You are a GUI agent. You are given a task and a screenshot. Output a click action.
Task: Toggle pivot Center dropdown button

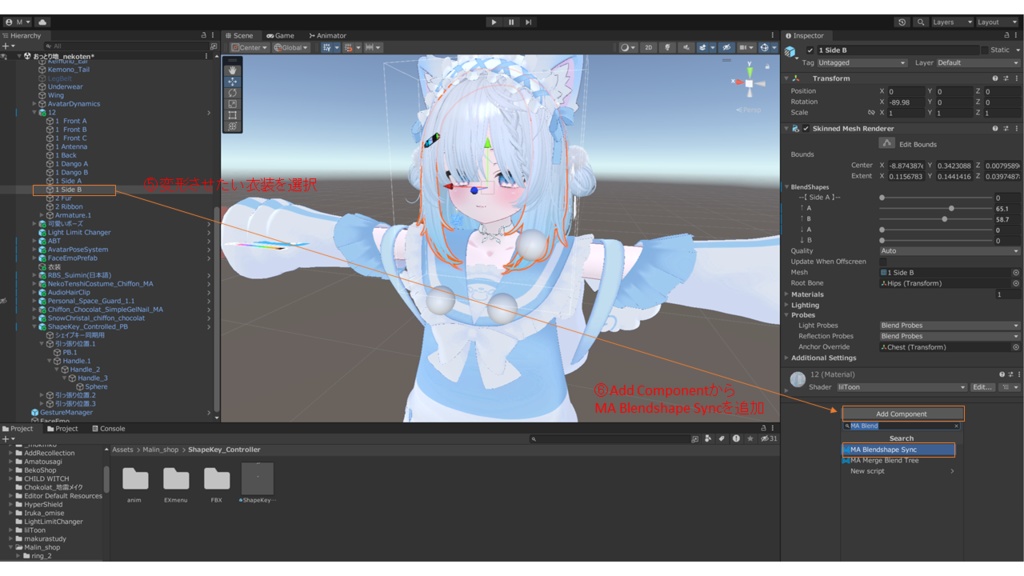pyautogui.click(x=249, y=48)
